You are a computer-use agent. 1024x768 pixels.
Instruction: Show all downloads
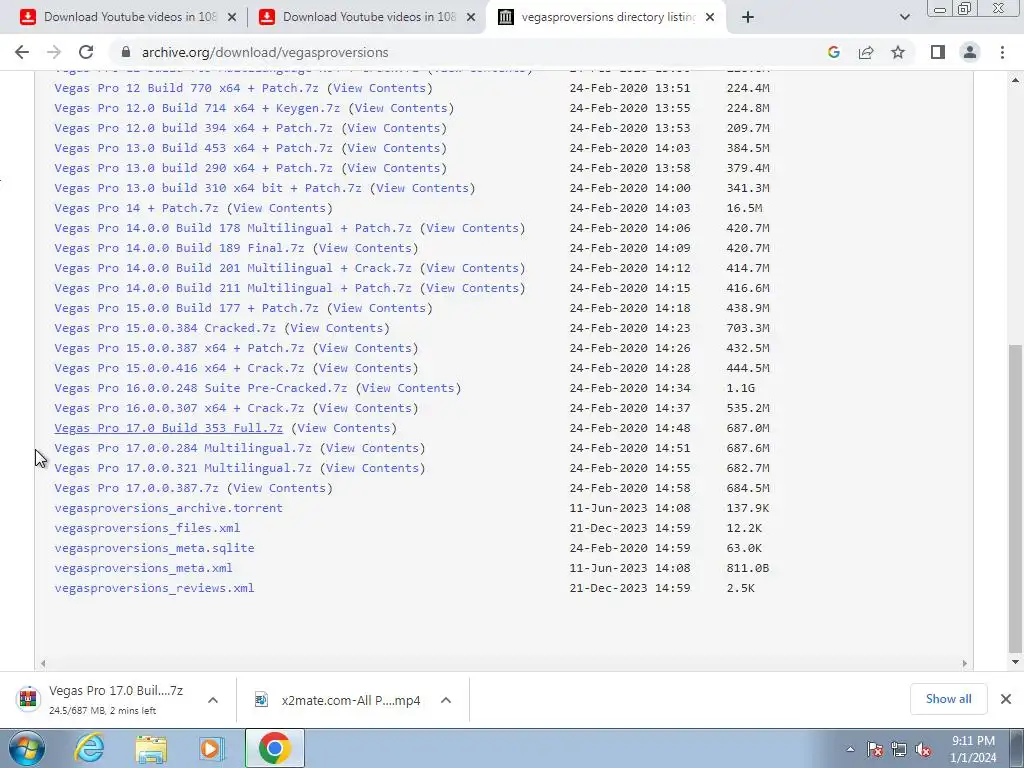[x=948, y=699]
